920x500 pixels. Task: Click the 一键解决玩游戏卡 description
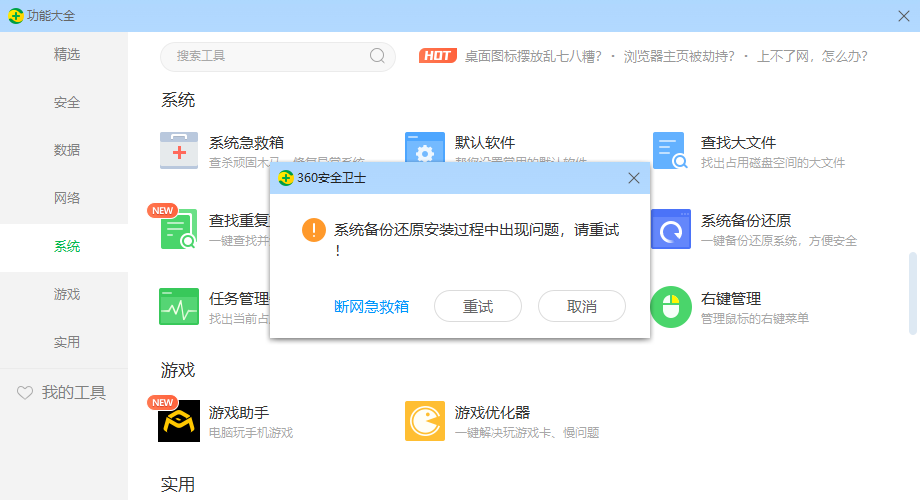click(527, 433)
